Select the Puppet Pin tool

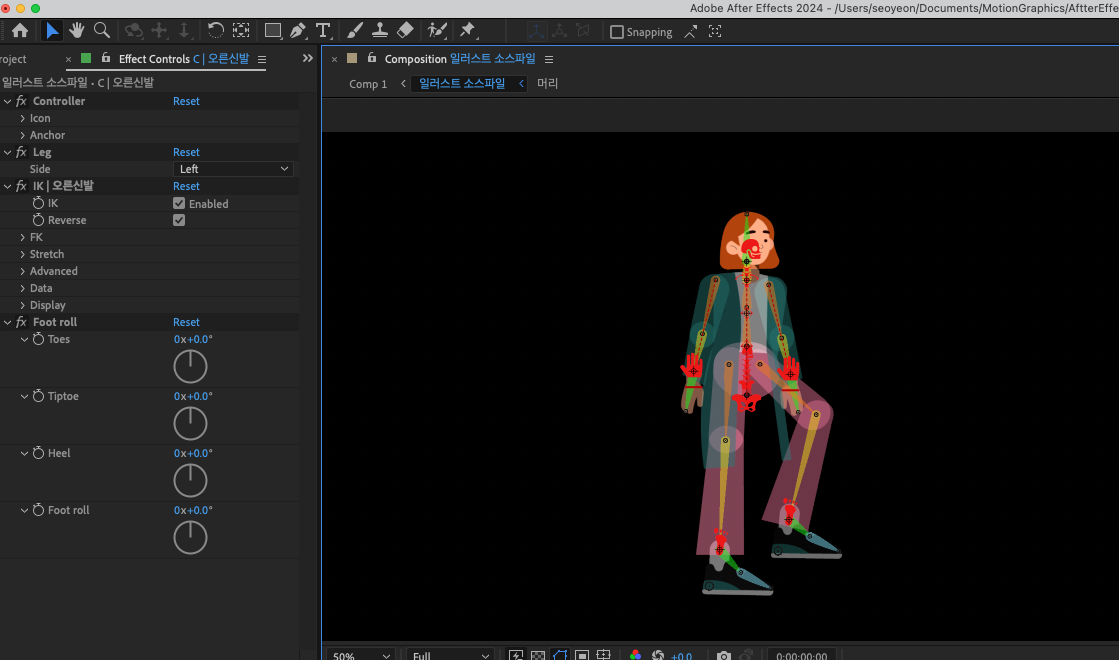click(x=467, y=30)
